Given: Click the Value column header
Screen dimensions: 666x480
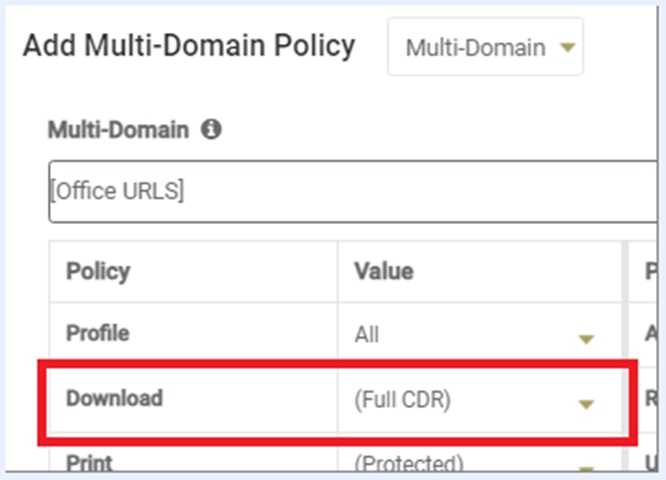Looking at the screenshot, I should point(384,271).
